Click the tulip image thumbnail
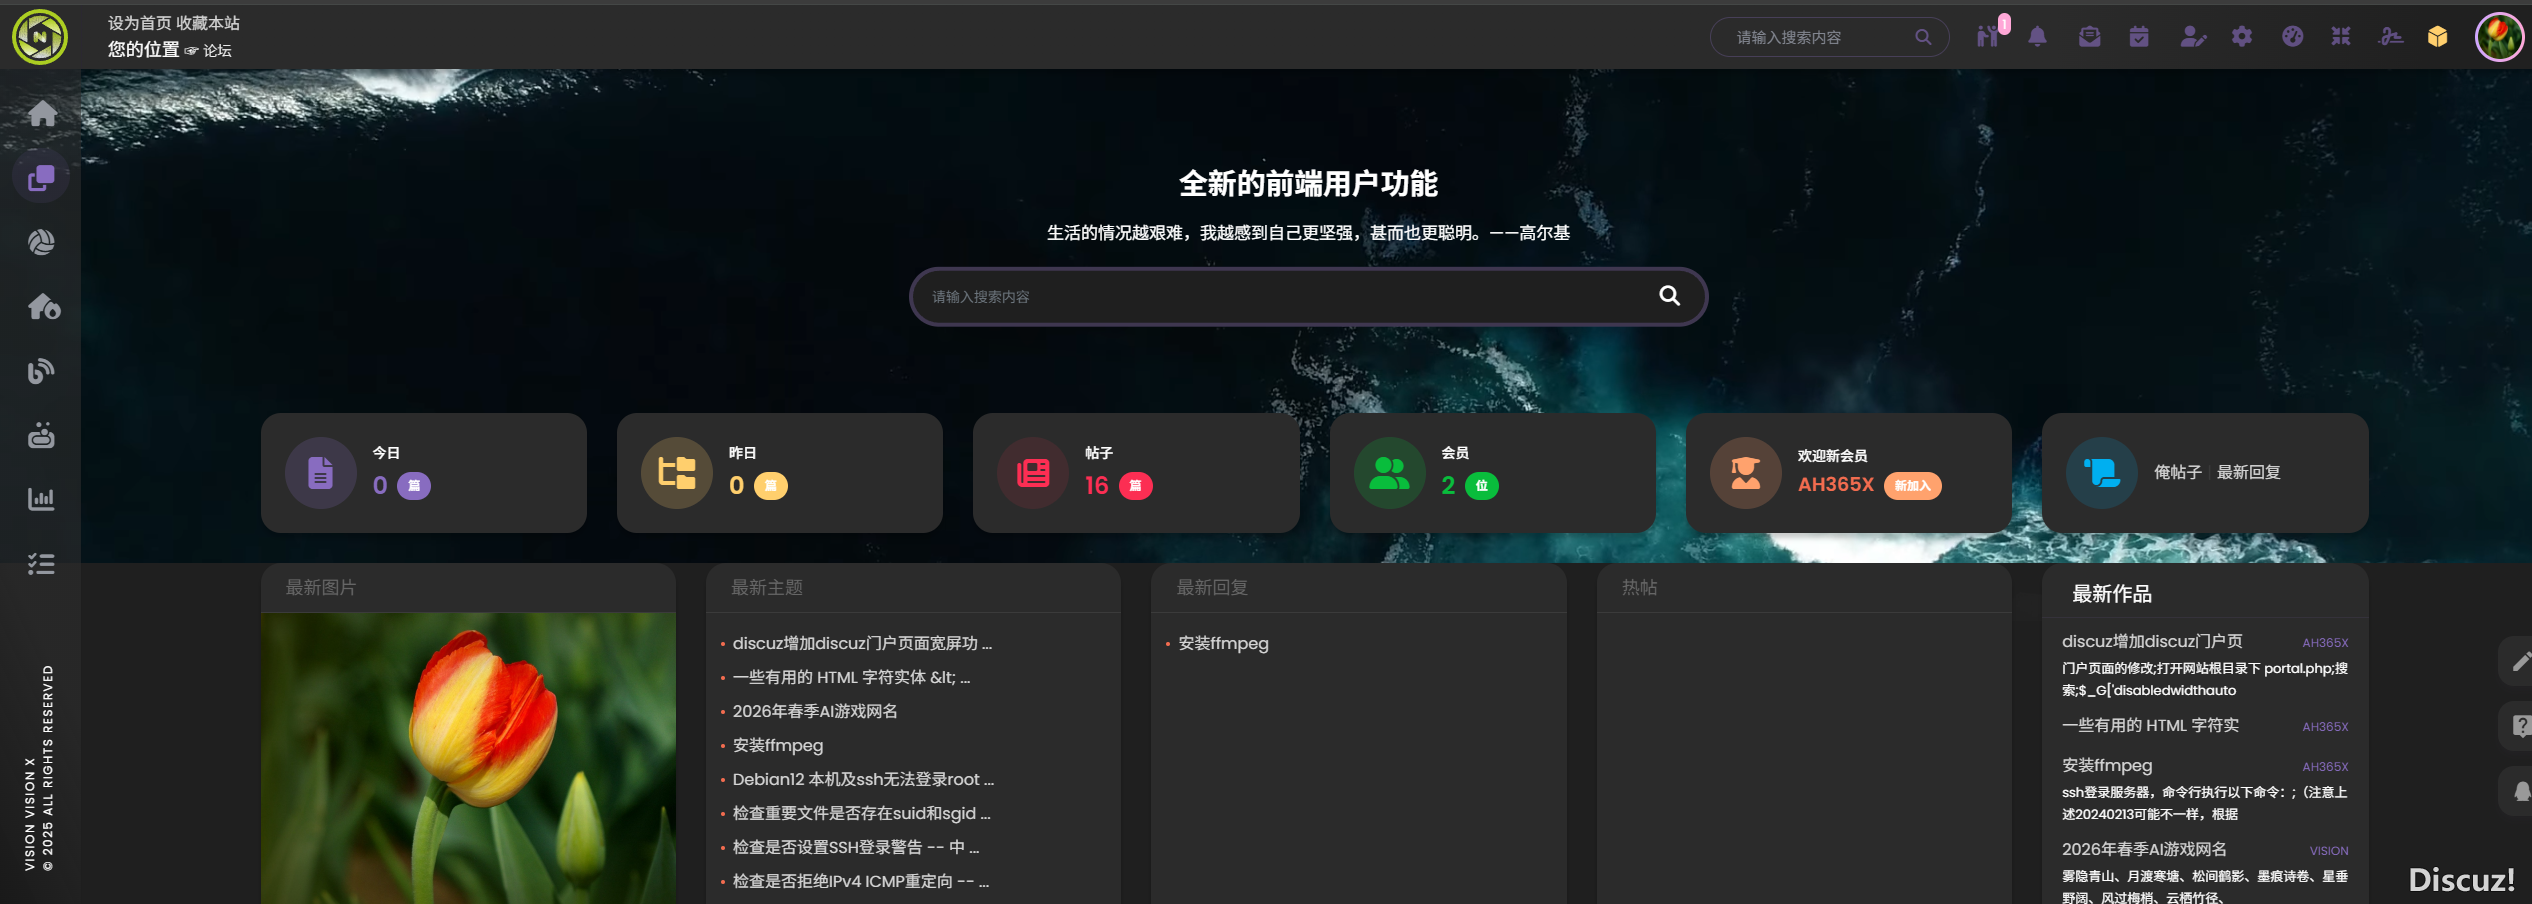 (x=468, y=758)
